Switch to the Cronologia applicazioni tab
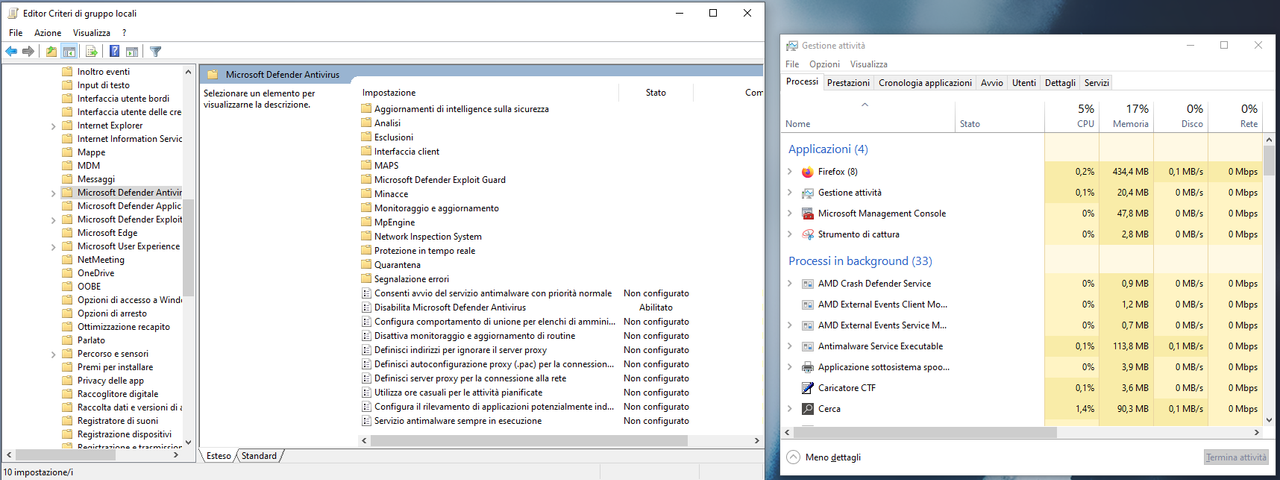Viewport: 1280px width, 480px height. (x=925, y=83)
